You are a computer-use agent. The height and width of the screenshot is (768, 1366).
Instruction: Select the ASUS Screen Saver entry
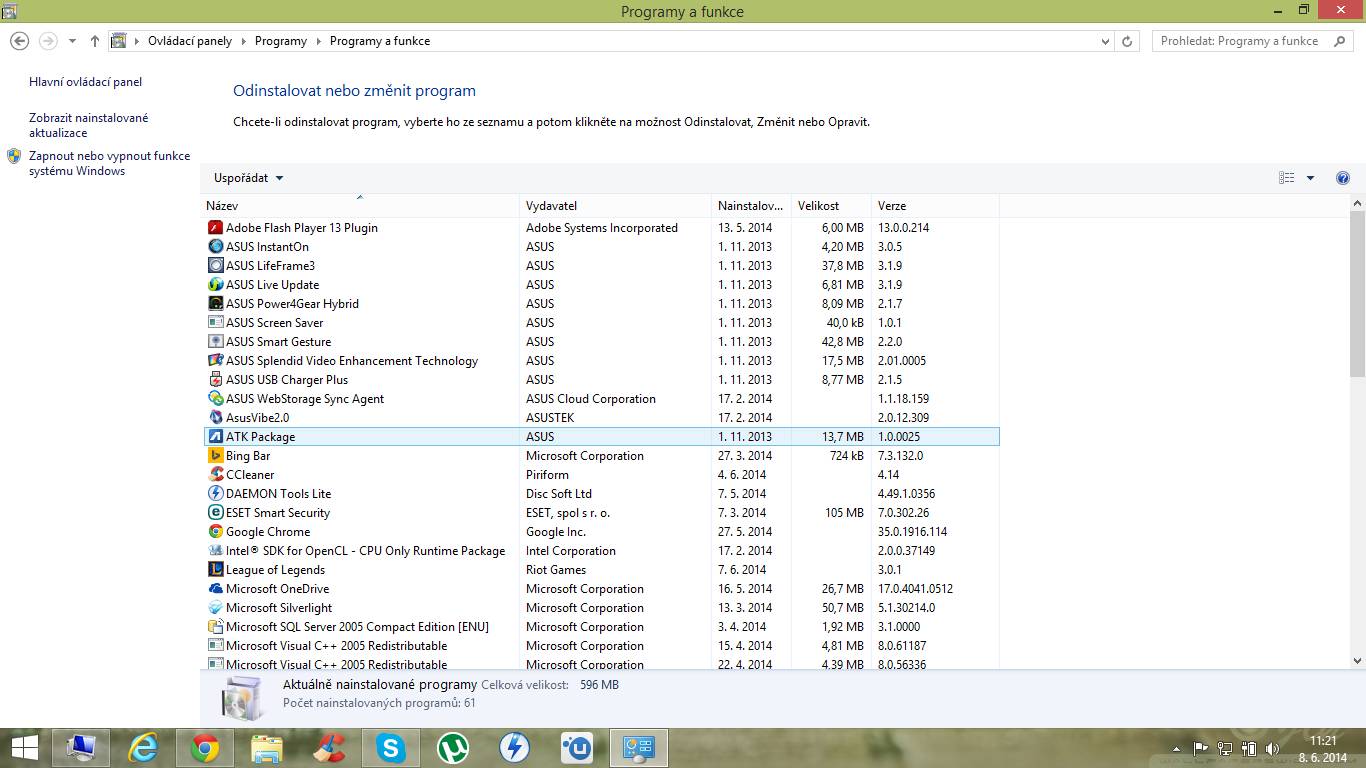[601, 323]
